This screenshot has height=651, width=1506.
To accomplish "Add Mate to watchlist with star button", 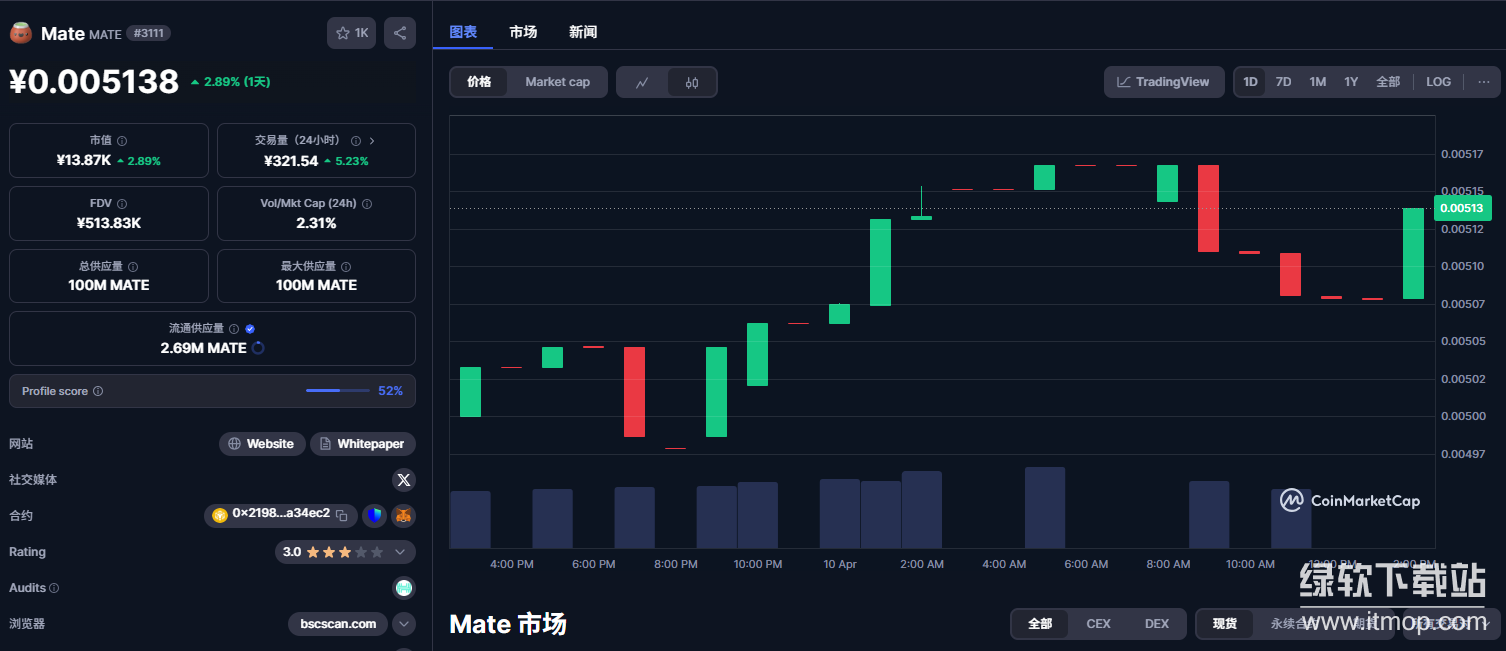I will tap(351, 33).
